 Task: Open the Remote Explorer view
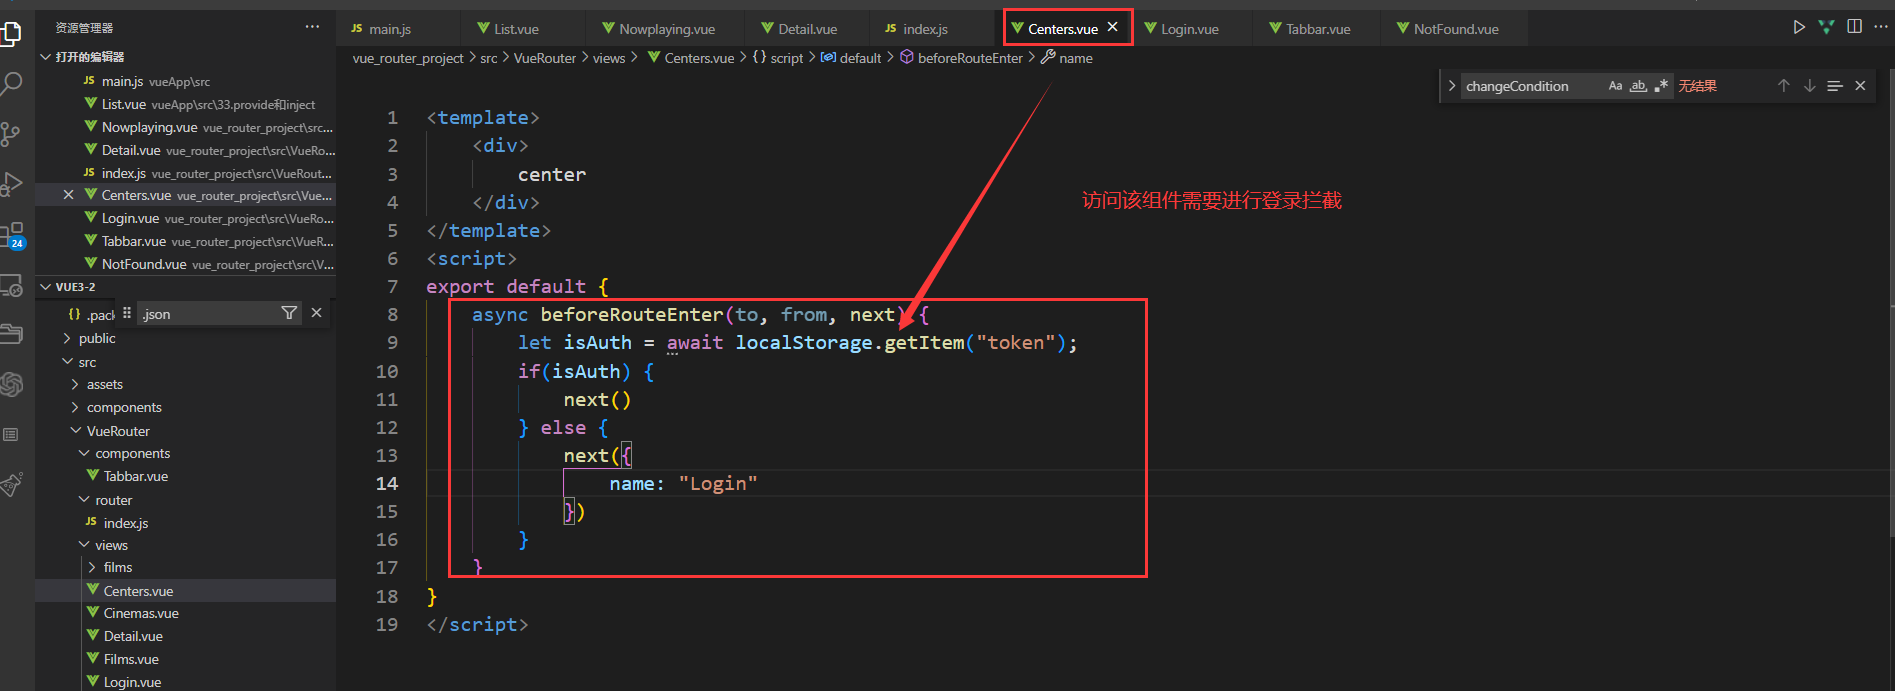(x=11, y=286)
